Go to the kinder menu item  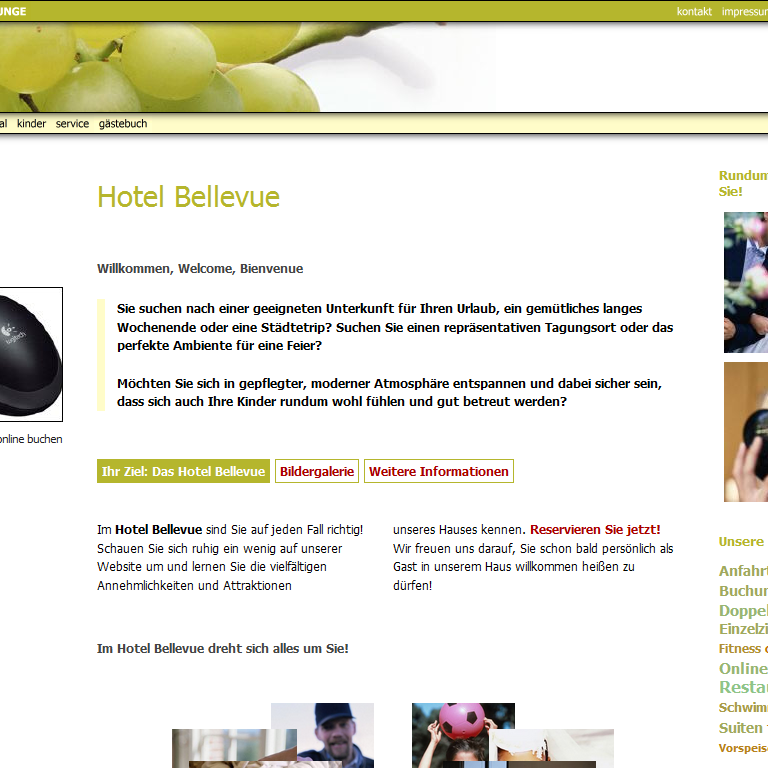[x=31, y=123]
